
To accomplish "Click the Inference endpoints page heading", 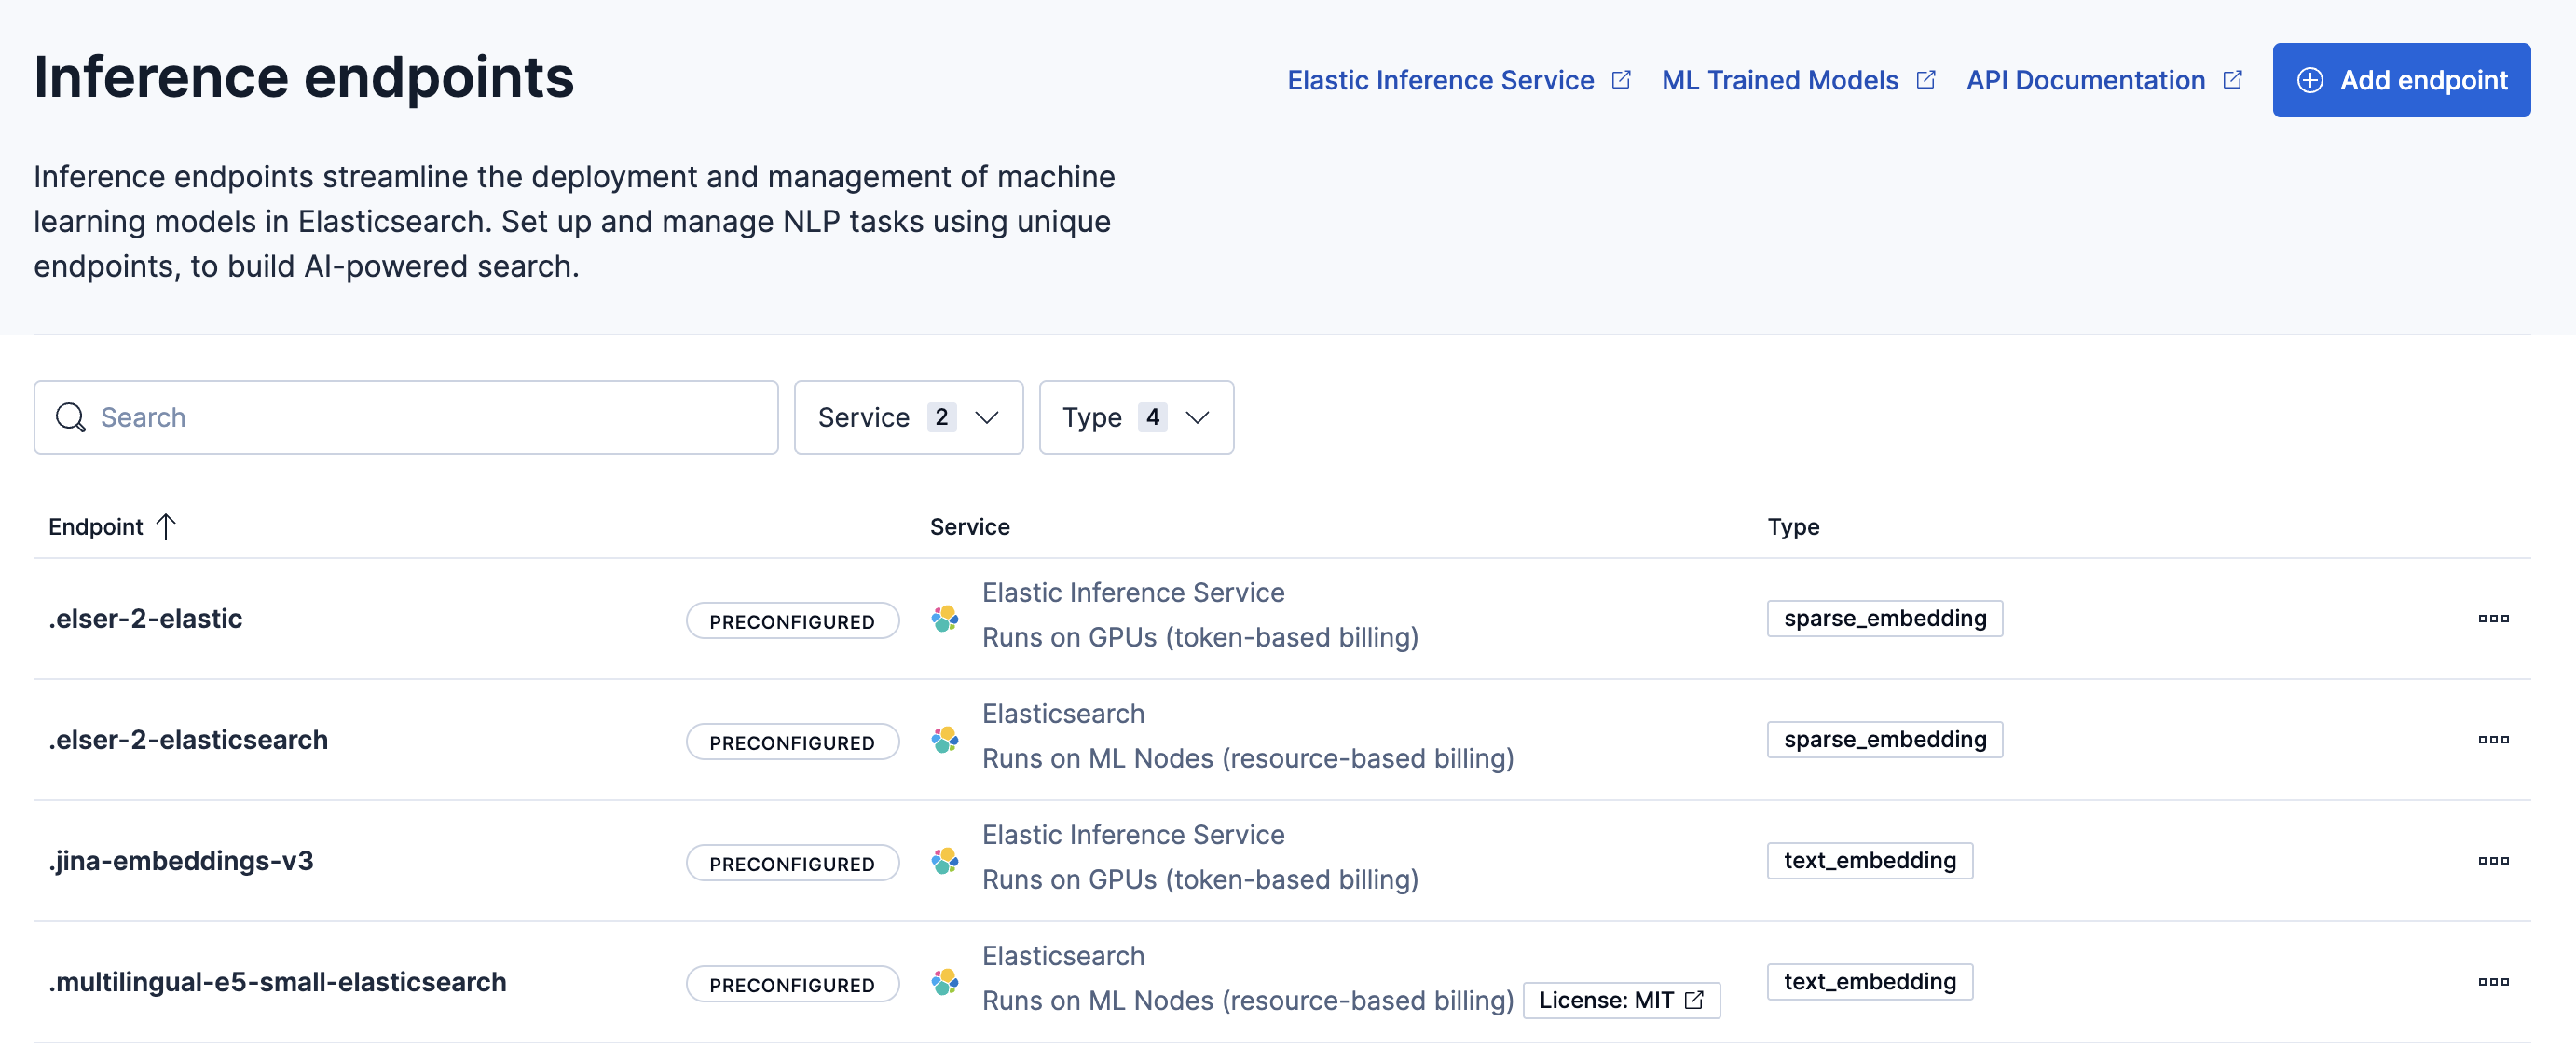I will click(304, 77).
